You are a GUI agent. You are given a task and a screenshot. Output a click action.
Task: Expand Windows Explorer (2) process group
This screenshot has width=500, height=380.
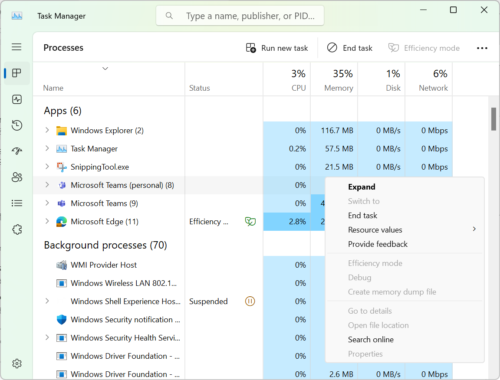[x=47, y=130]
